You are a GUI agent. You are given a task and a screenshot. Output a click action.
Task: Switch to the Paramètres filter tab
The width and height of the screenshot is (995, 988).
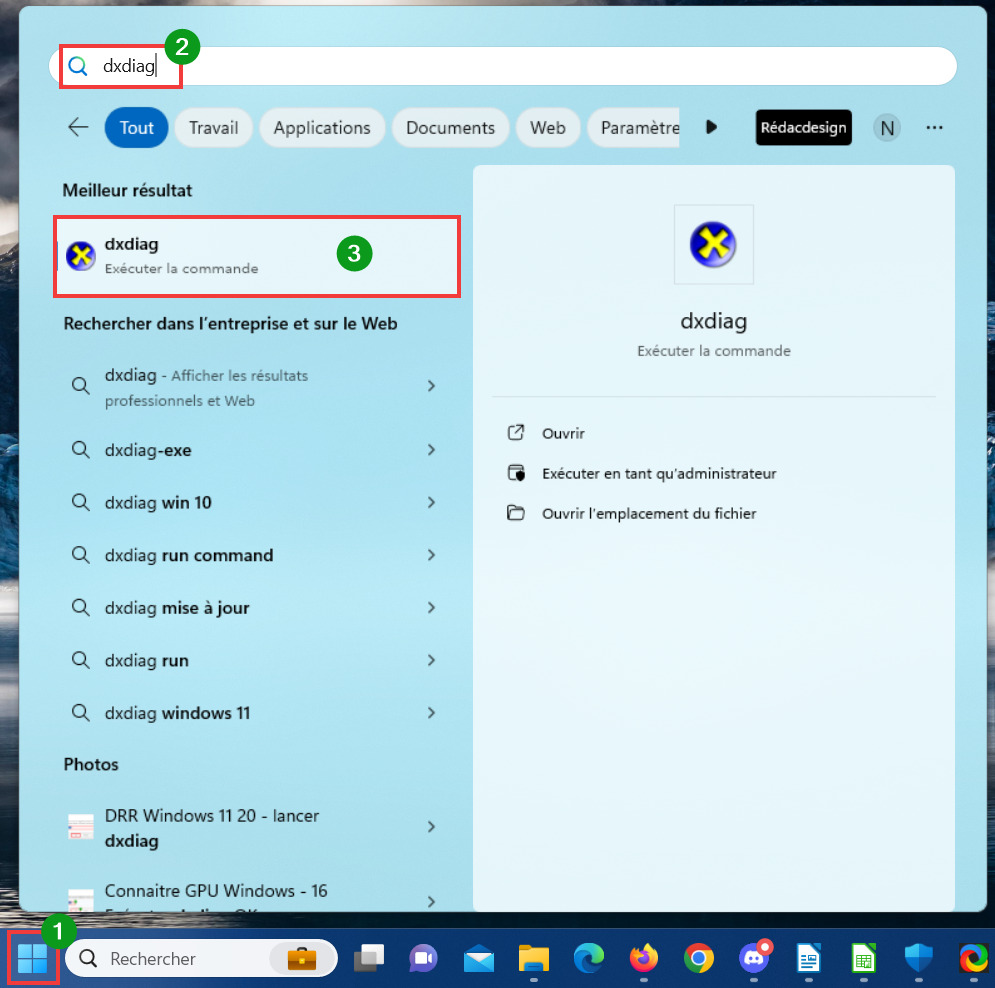tap(635, 128)
